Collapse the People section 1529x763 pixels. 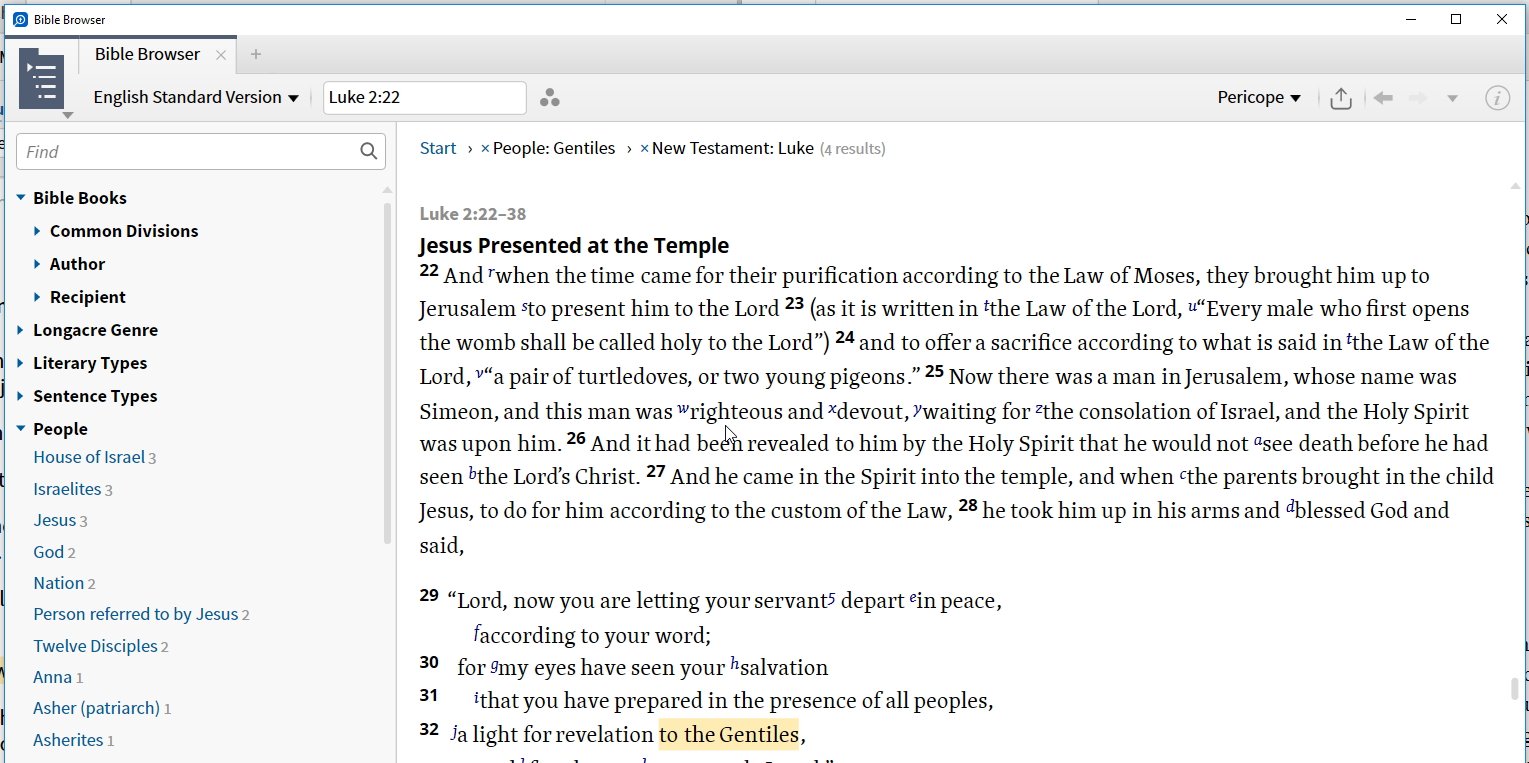click(21, 429)
